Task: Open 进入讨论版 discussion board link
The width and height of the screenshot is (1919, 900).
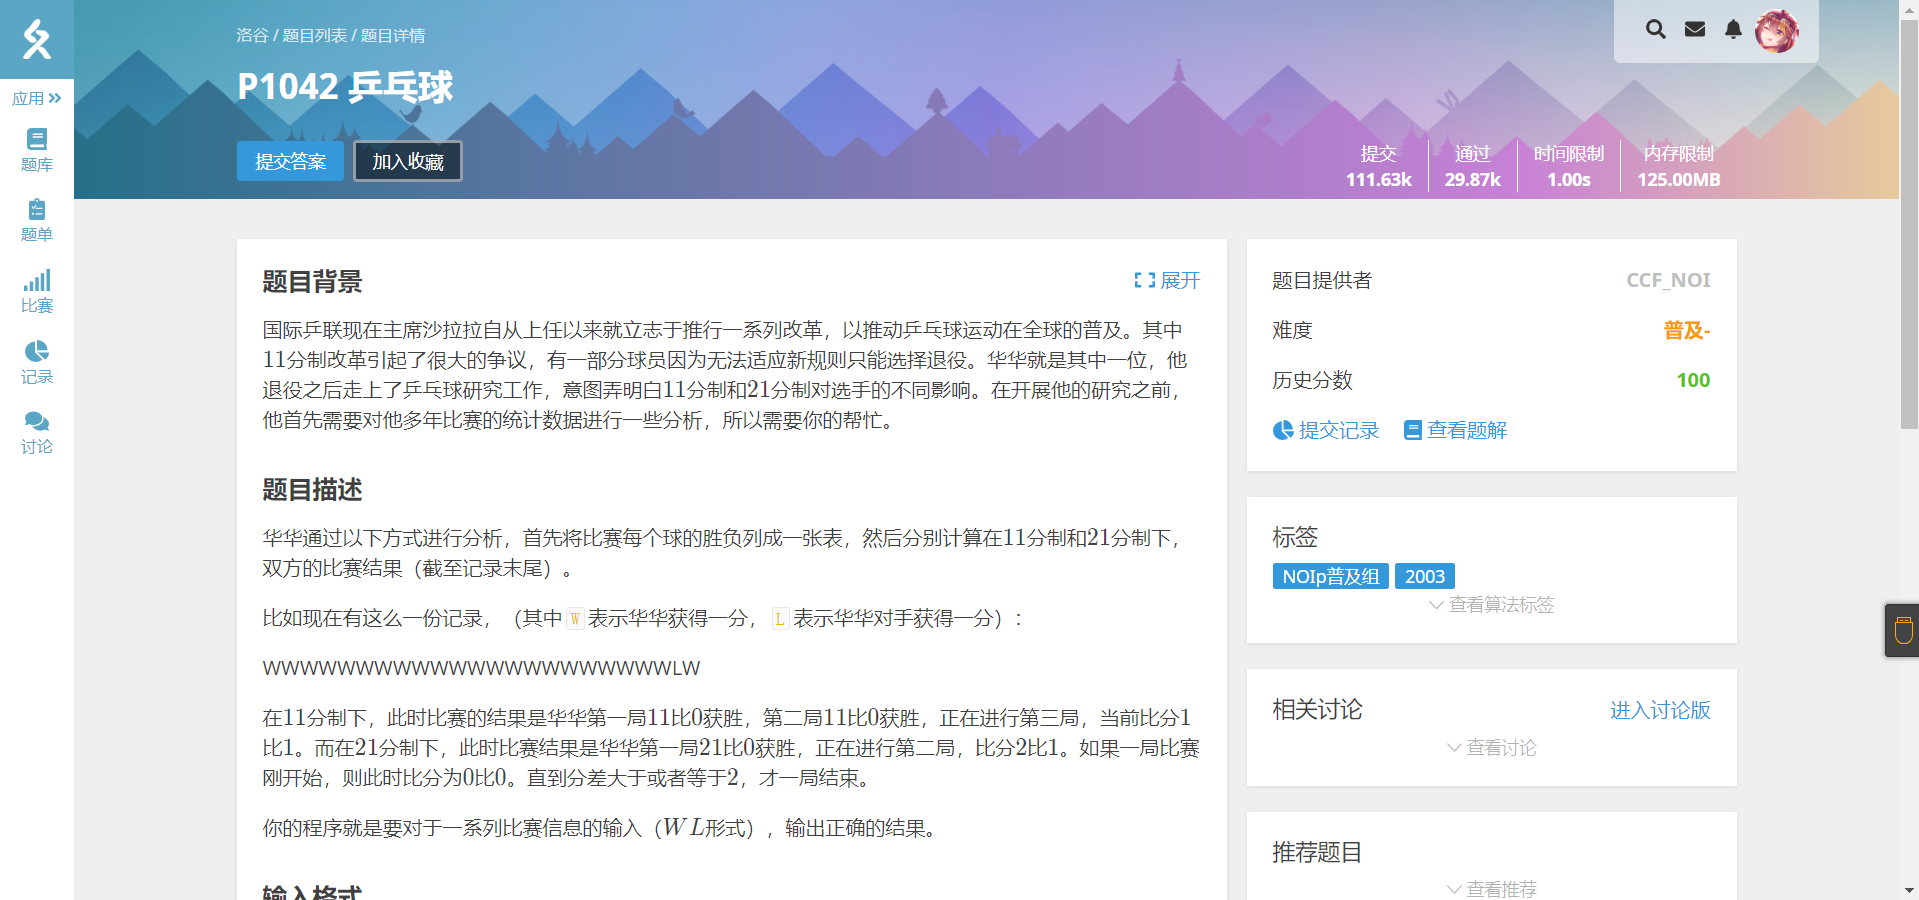Action: [1659, 711]
